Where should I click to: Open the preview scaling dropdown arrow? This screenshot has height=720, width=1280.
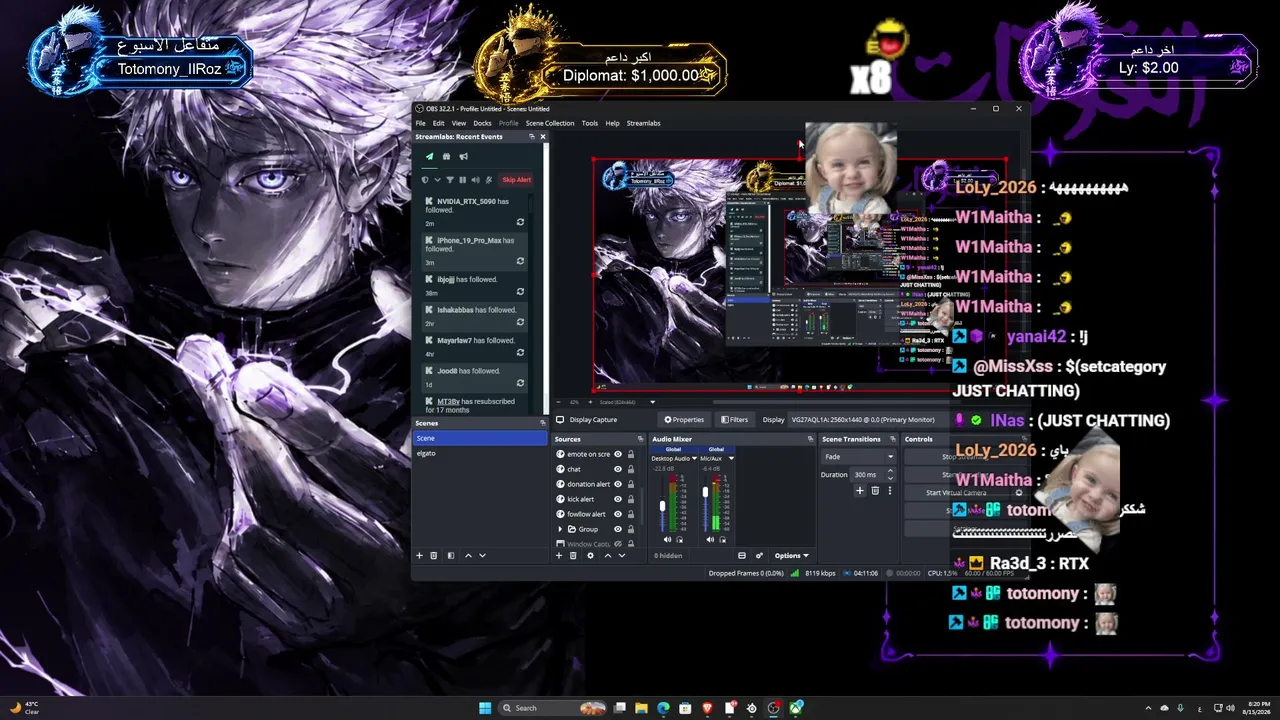[x=653, y=402]
